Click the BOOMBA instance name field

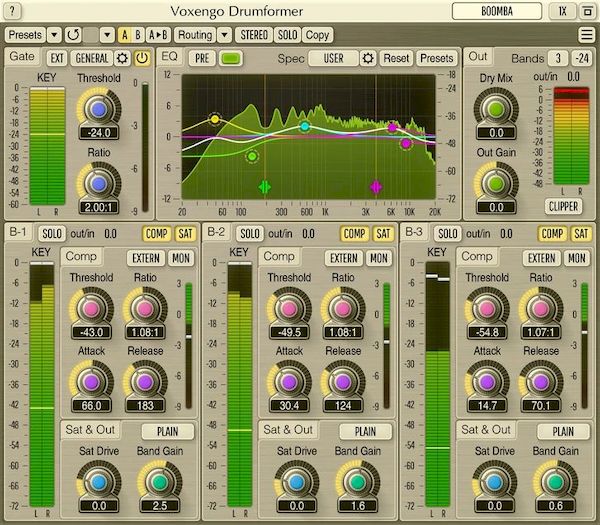(x=496, y=11)
